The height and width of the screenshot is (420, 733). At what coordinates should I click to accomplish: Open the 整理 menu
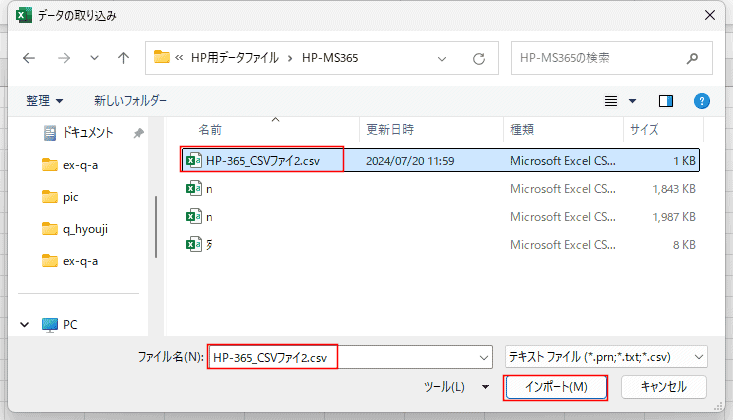coord(44,101)
